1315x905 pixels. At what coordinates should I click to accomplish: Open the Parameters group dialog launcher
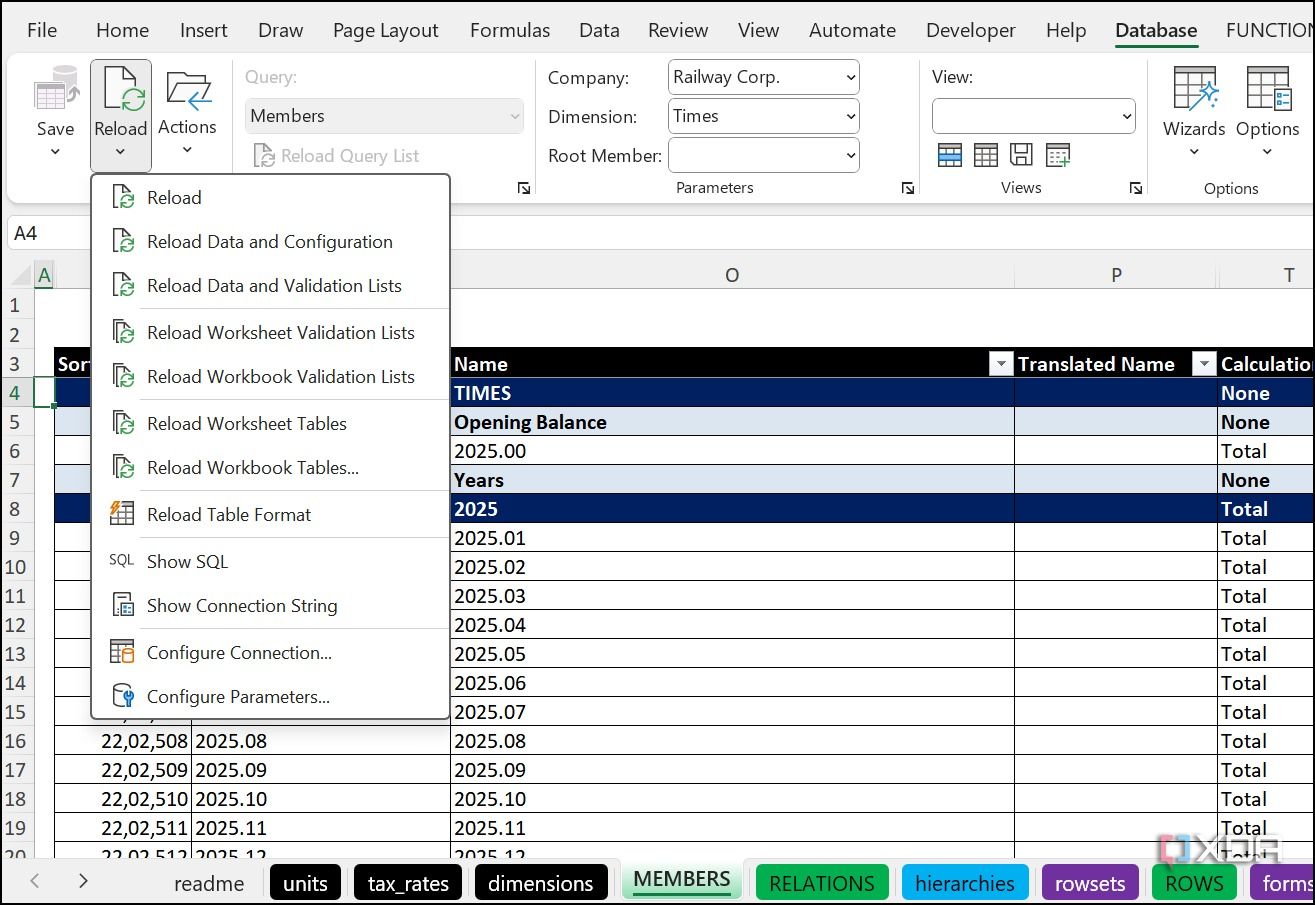(x=907, y=188)
